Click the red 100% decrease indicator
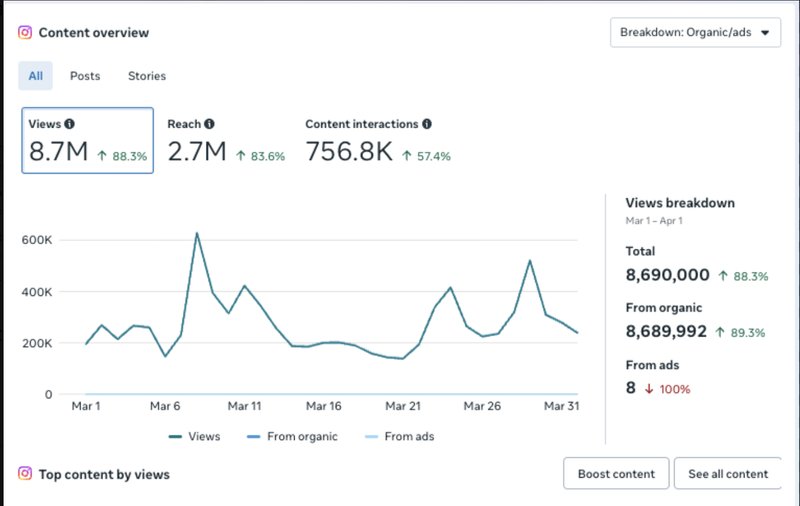This screenshot has width=800, height=506. (667, 389)
